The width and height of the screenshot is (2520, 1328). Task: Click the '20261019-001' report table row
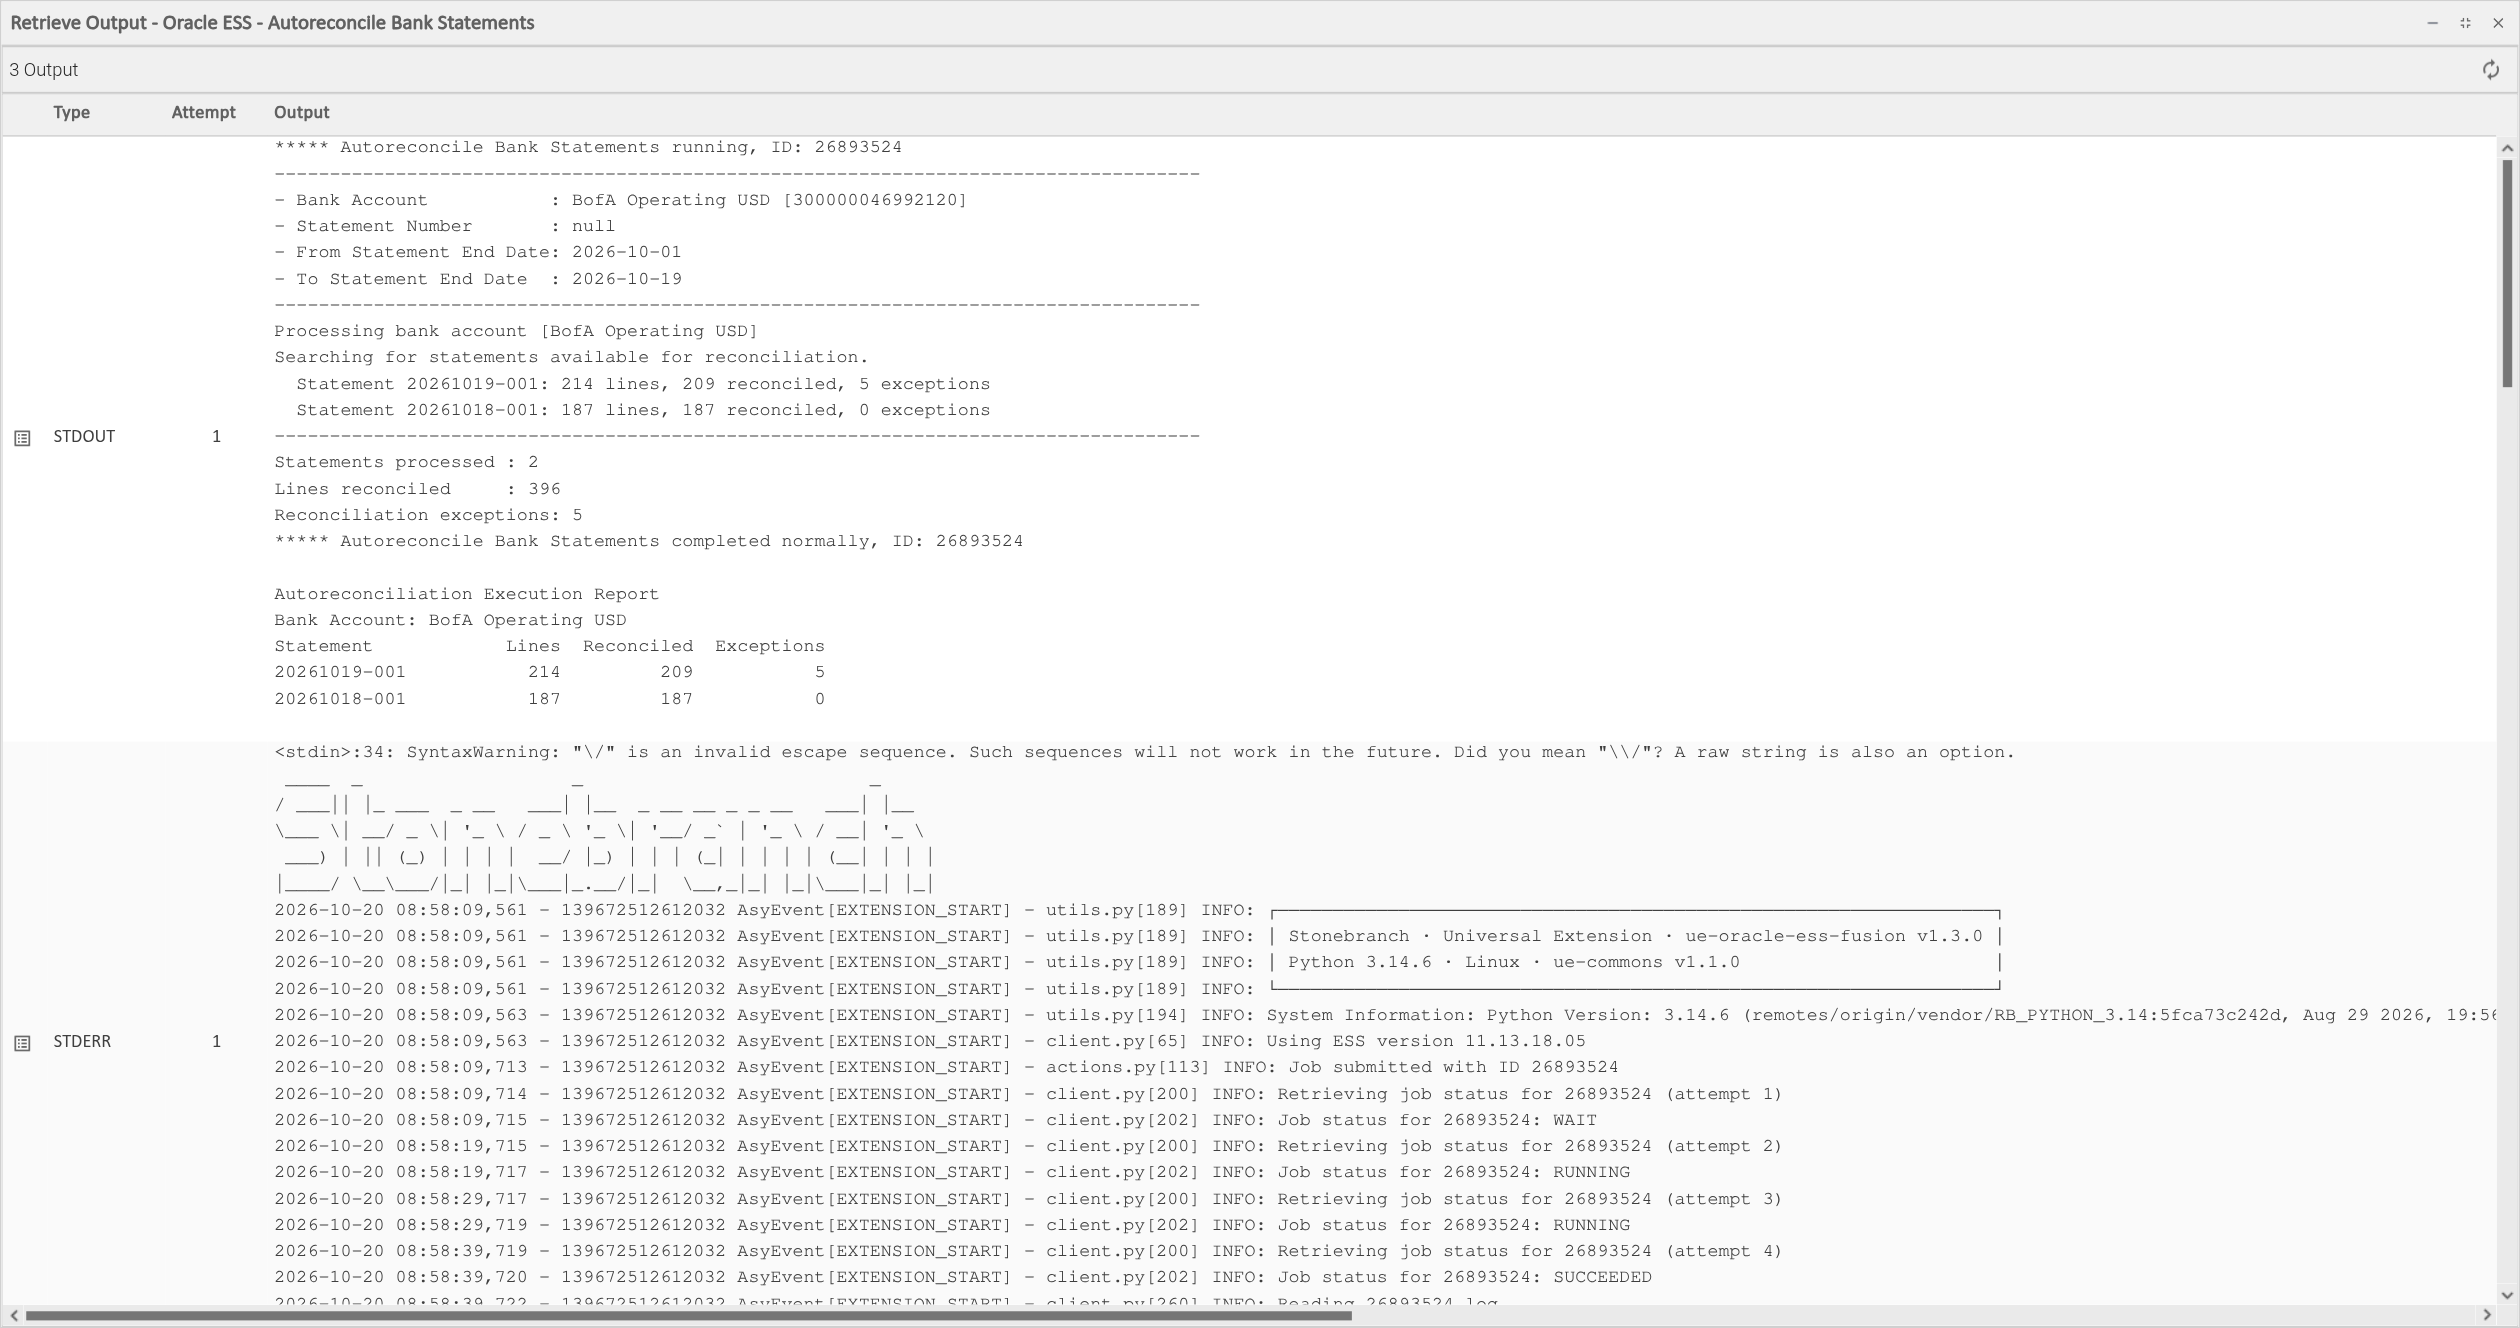(549, 672)
